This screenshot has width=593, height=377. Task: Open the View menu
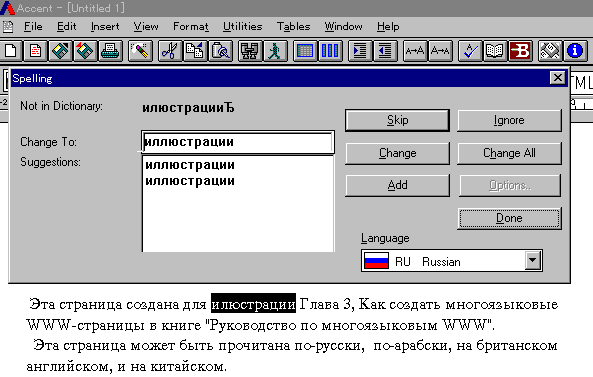coord(146,26)
